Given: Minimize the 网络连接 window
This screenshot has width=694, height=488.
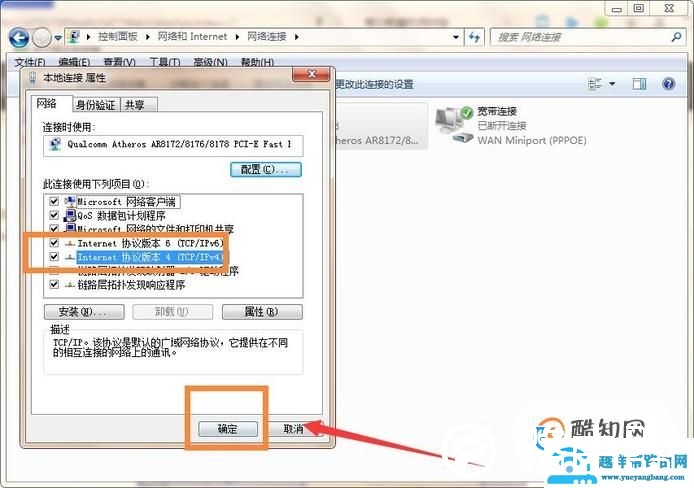Looking at the screenshot, I should coord(617,8).
